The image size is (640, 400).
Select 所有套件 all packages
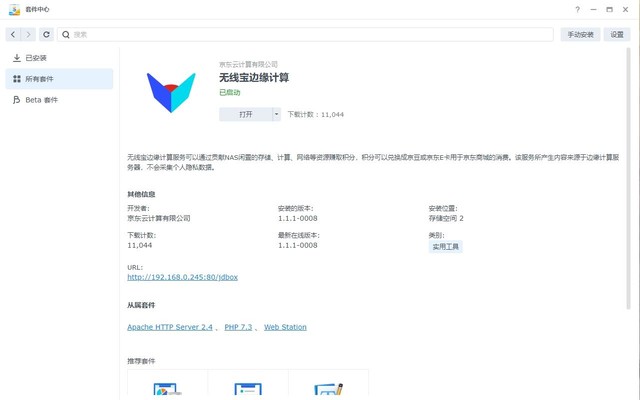[59, 79]
